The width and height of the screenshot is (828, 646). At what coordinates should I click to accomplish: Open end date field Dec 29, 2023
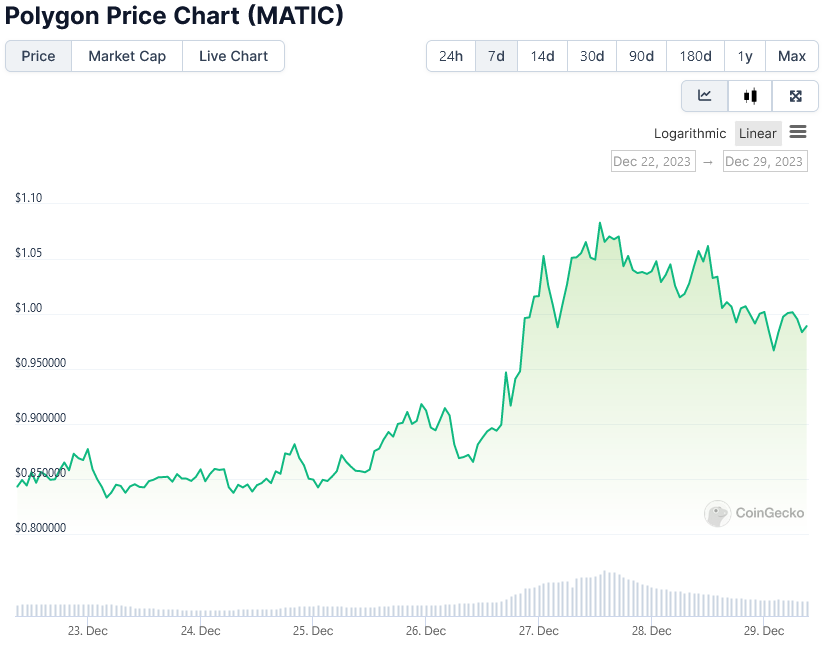[765, 161]
